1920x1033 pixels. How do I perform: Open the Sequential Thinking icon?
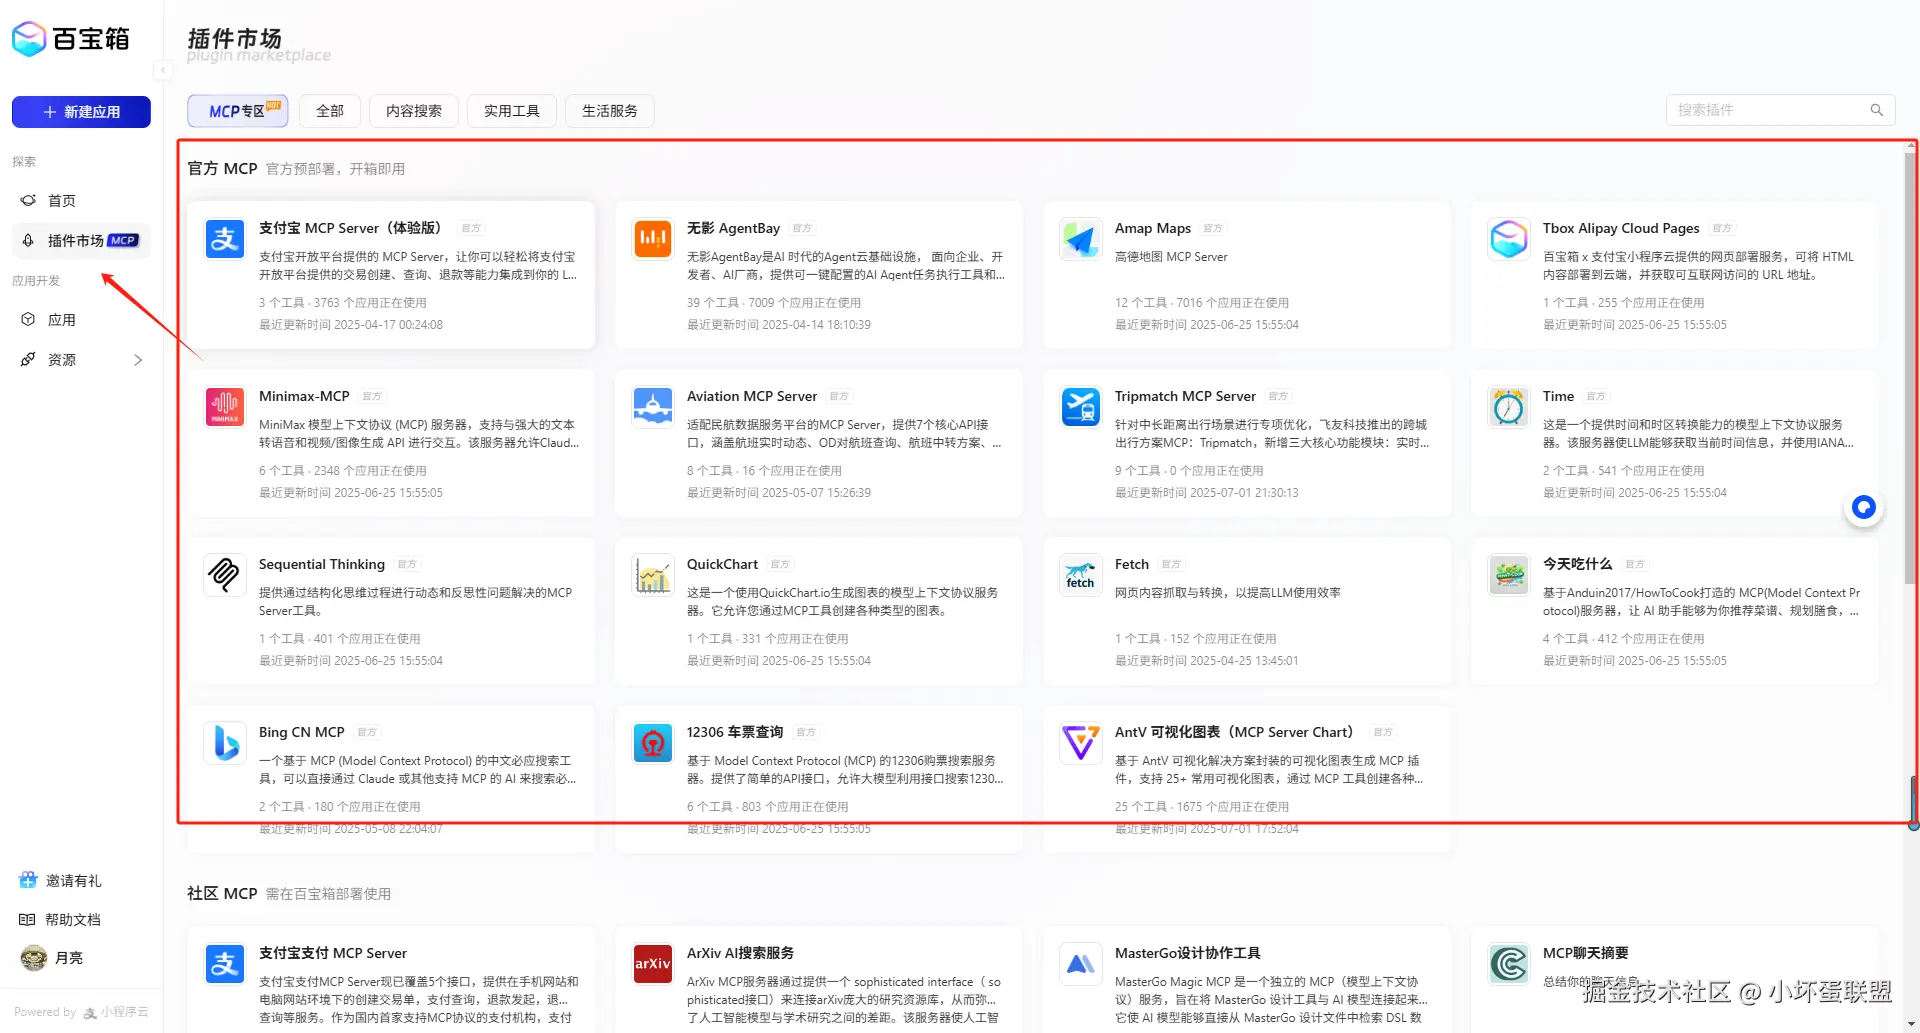point(225,576)
